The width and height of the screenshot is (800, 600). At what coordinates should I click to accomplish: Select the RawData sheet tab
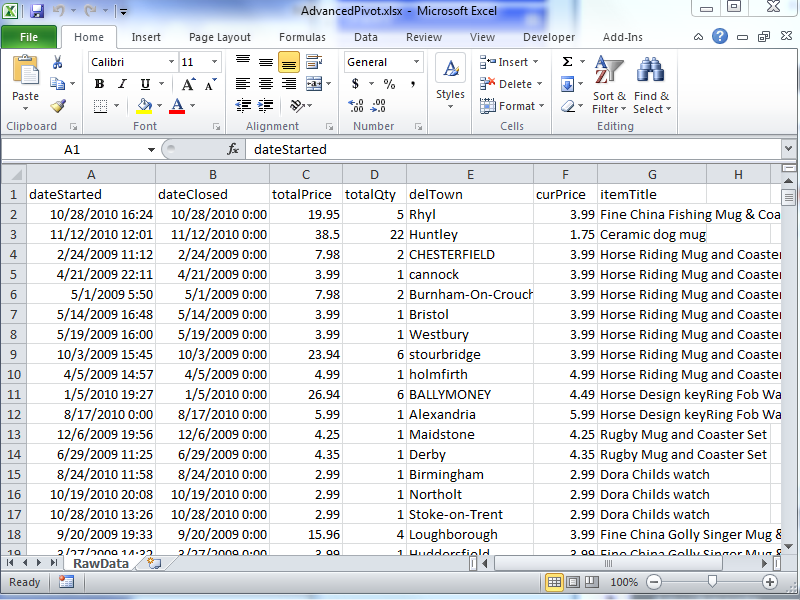tap(102, 563)
